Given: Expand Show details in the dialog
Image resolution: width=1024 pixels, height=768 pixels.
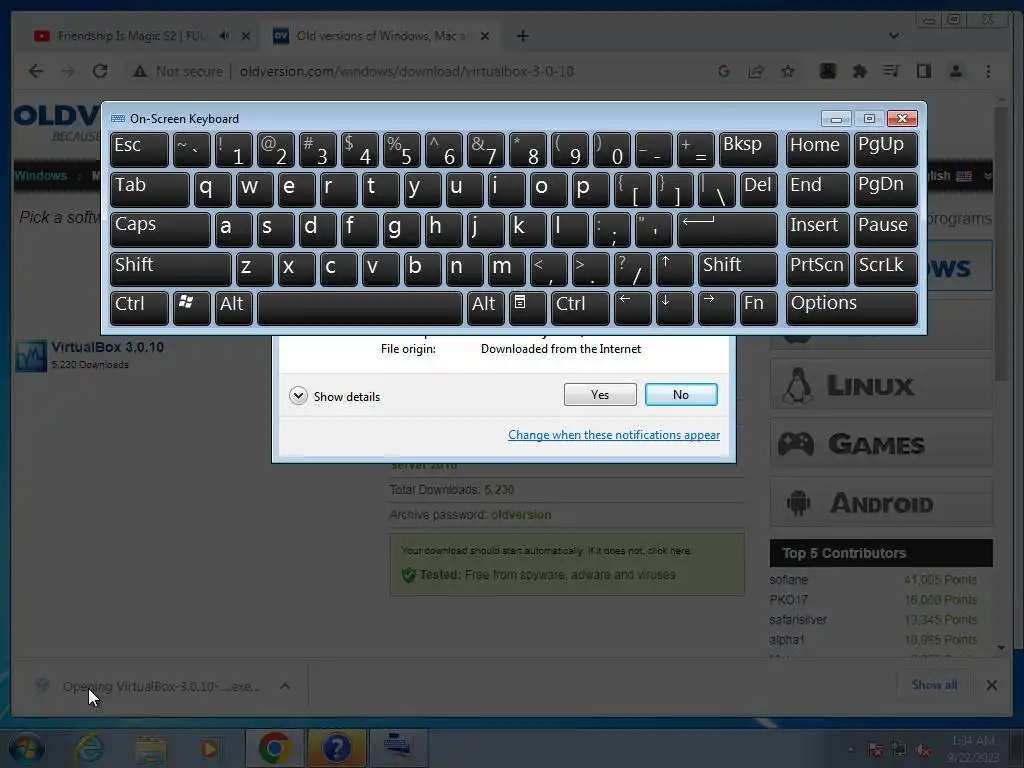Looking at the screenshot, I should pos(334,396).
